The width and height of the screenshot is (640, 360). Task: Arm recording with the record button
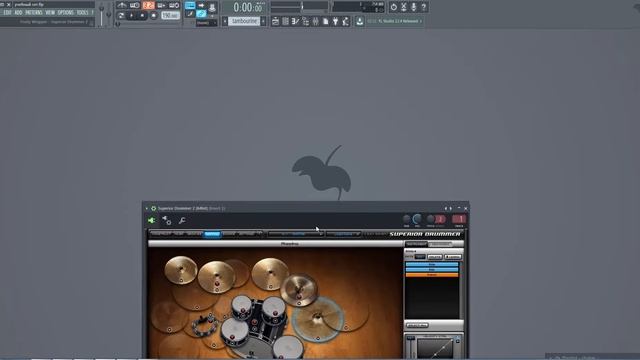[153, 16]
